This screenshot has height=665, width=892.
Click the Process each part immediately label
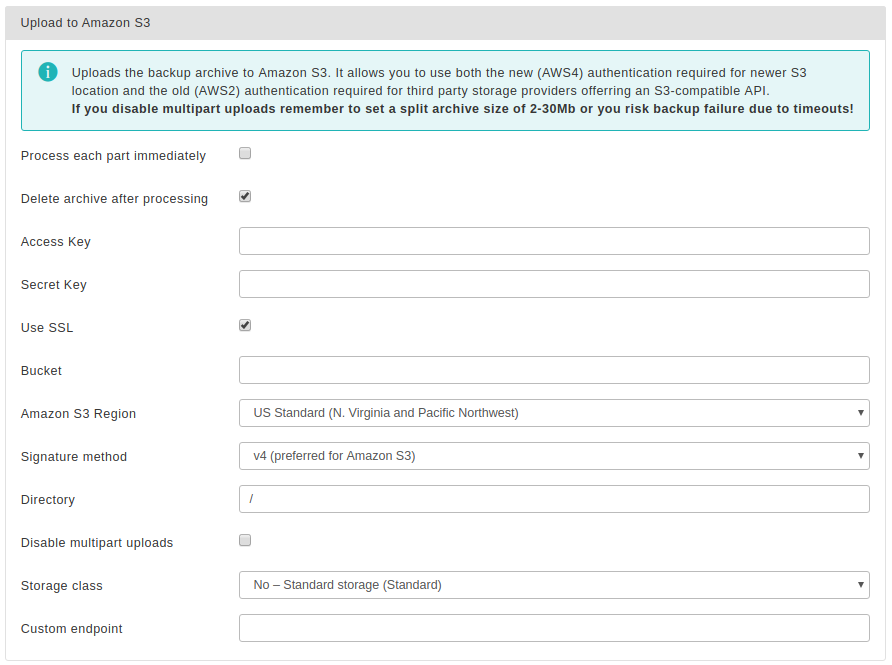(113, 156)
